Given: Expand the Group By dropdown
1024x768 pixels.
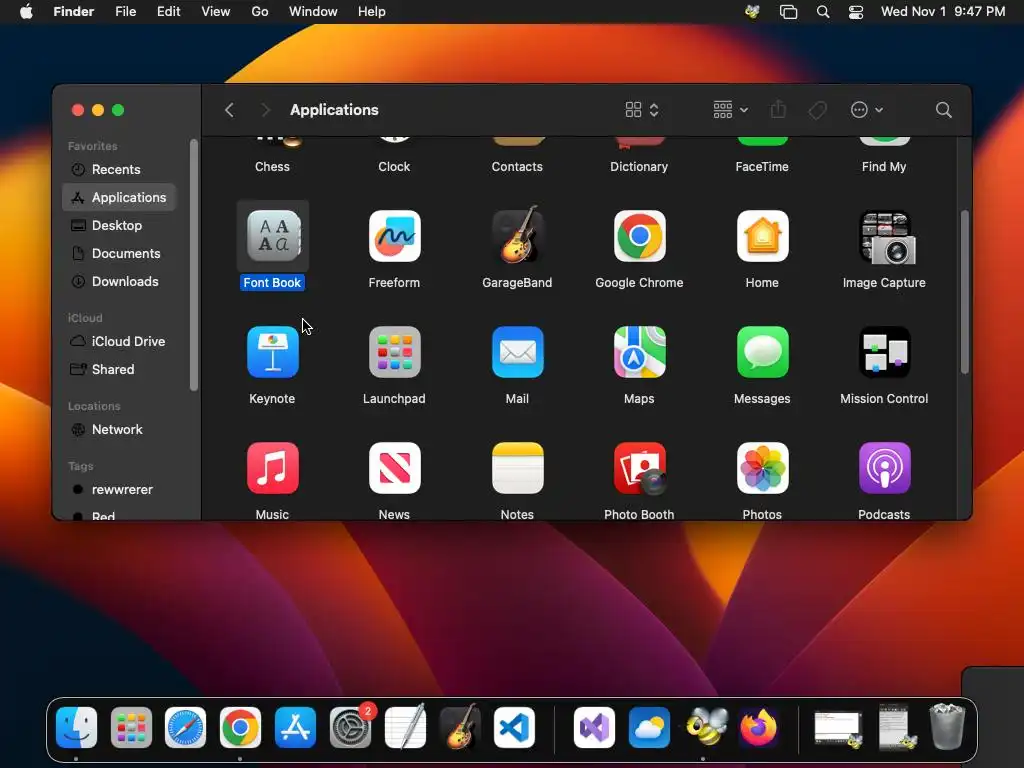Looking at the screenshot, I should click(730, 110).
